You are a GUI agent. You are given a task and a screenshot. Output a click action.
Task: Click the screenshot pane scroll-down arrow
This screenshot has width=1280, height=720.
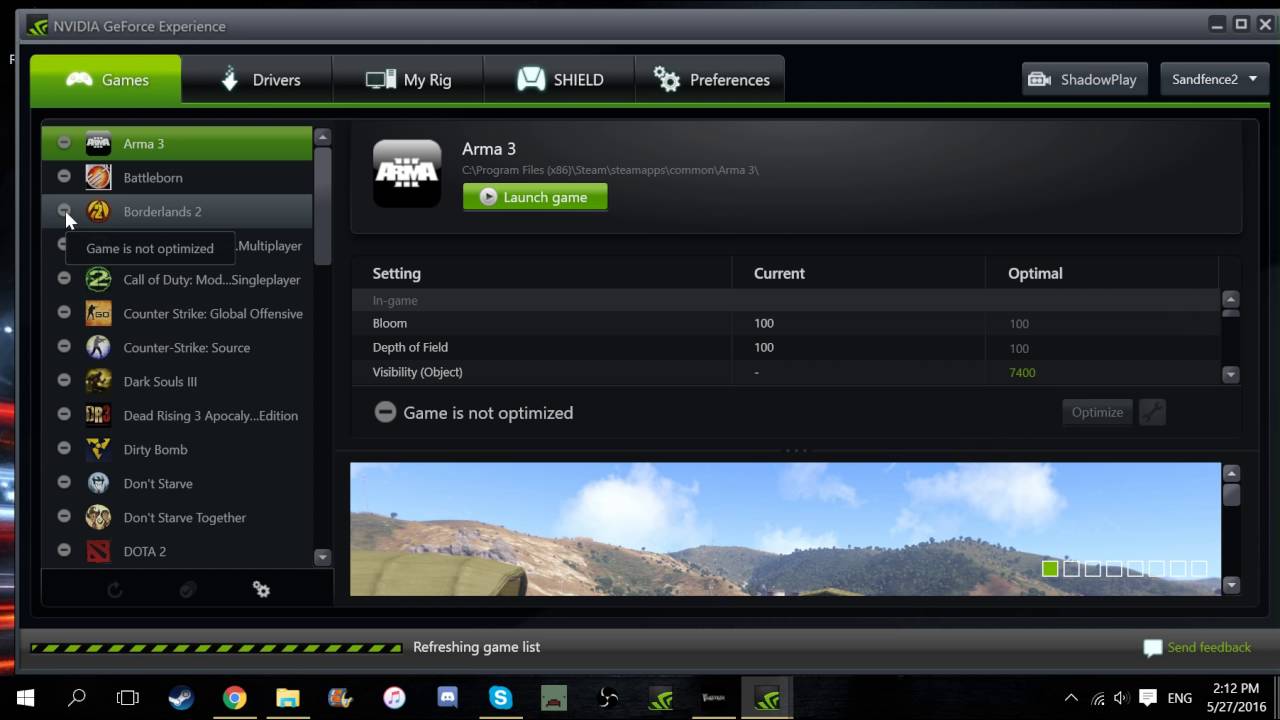coord(1232,585)
